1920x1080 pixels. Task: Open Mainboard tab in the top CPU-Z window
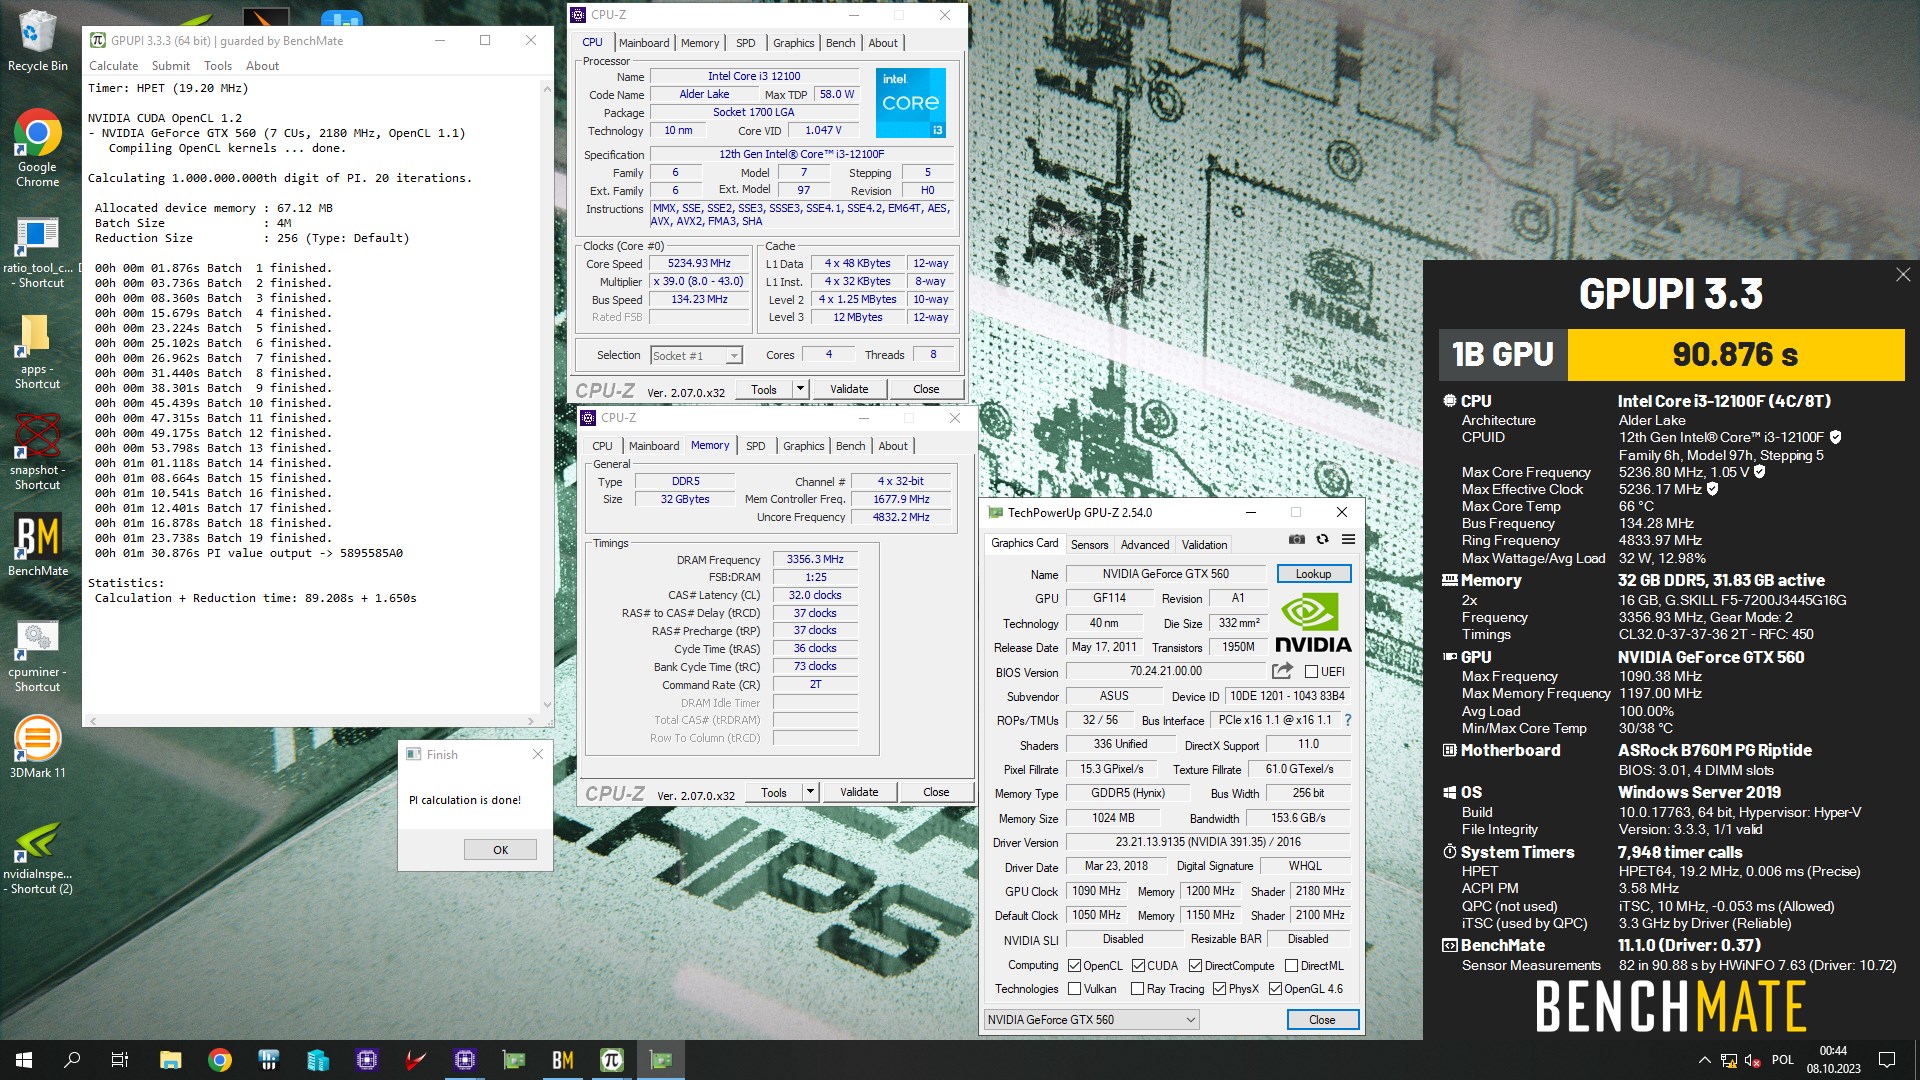coord(644,43)
